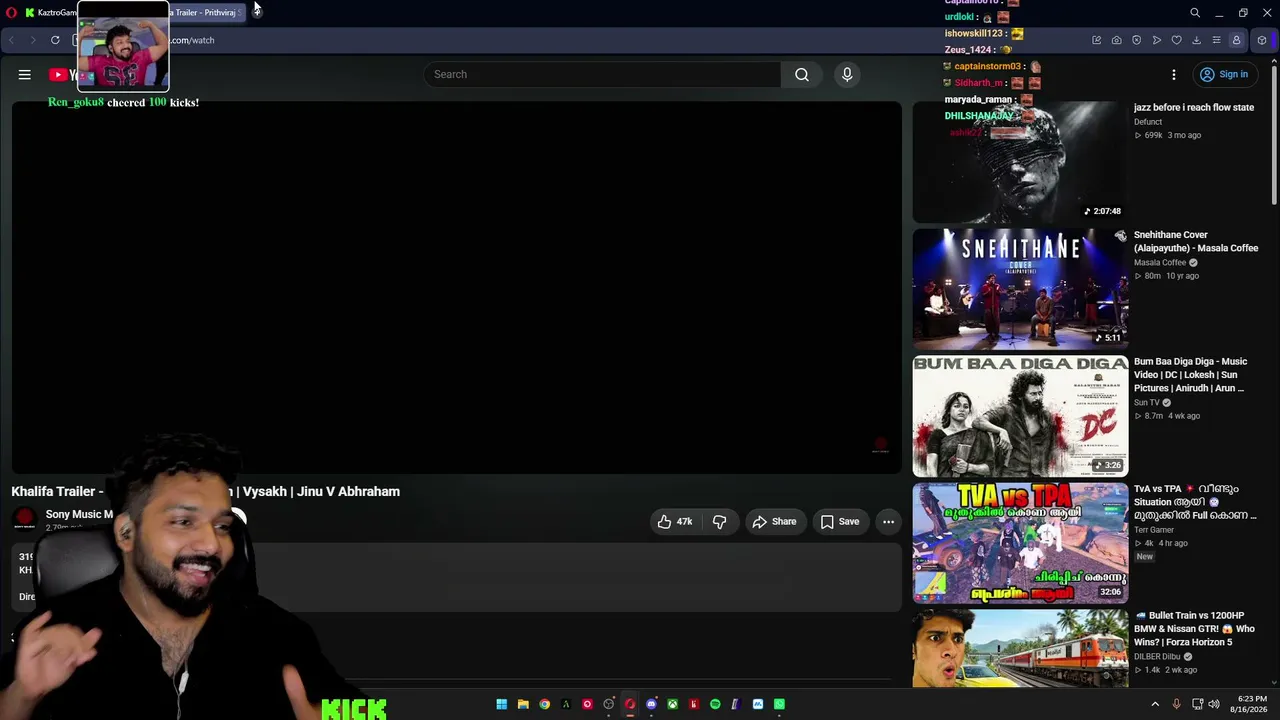The height and width of the screenshot is (720, 1280).
Task: Visit the DILBER Dilbu channel
Action: tap(1157, 656)
